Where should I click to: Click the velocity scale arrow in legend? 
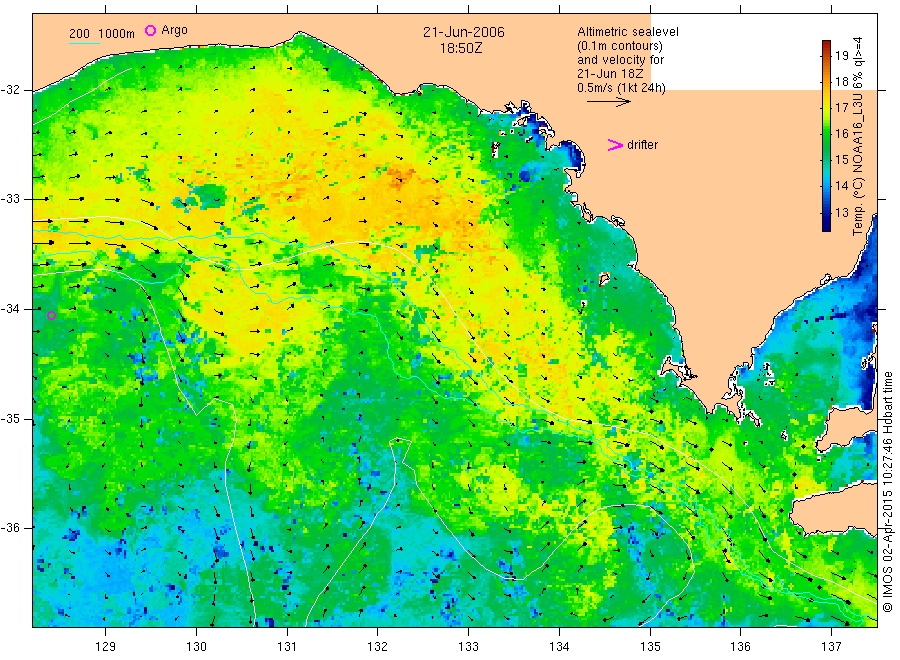coord(608,102)
